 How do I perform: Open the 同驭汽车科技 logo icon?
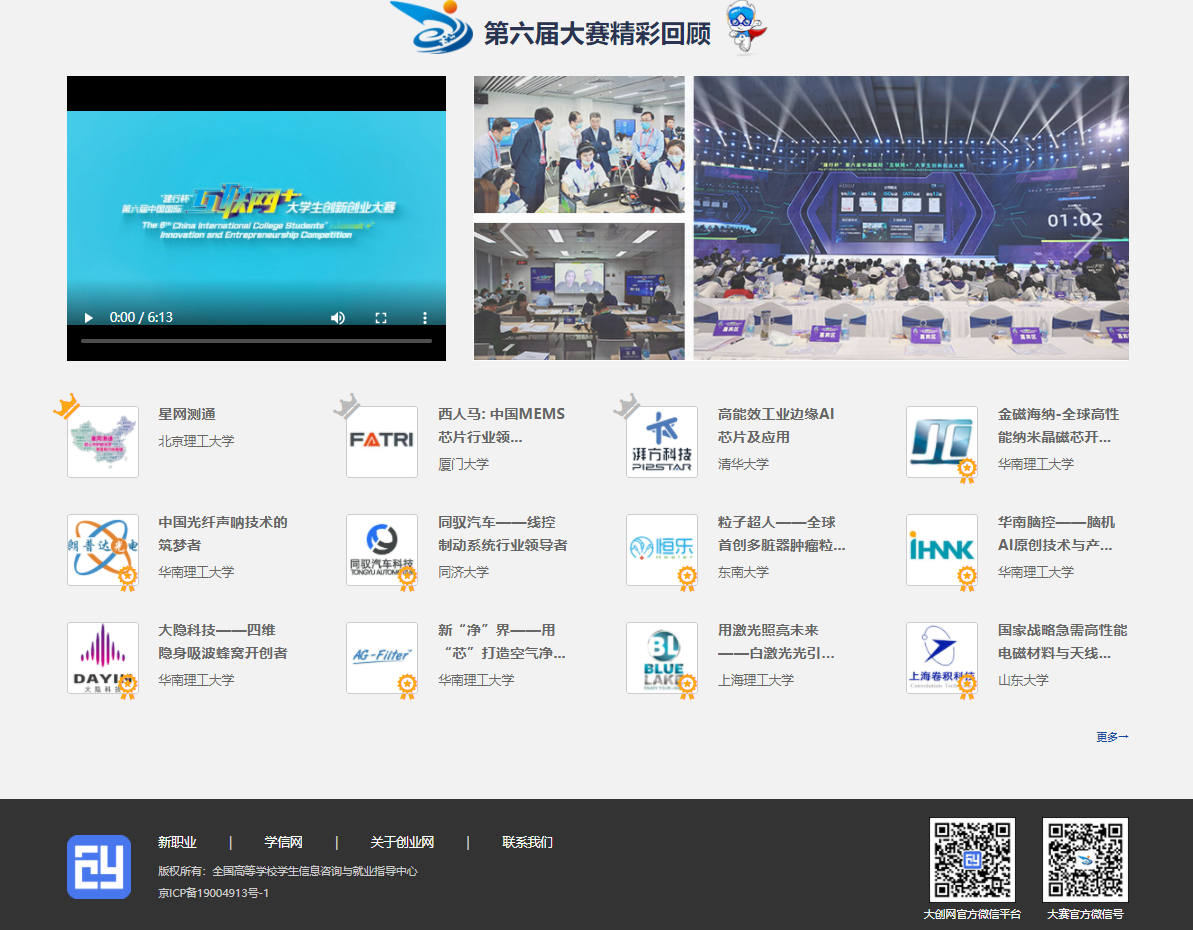pyautogui.click(x=382, y=549)
